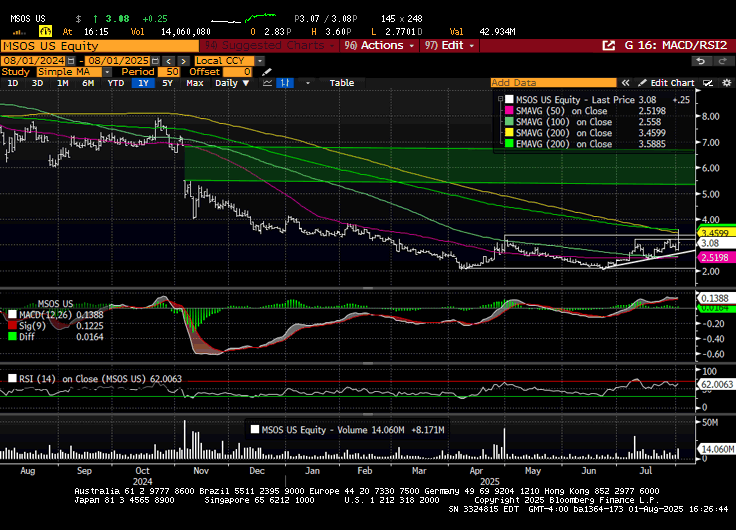This screenshot has height=530, width=736.
Task: Click the 0.1388 MACD axis value label
Action: click(x=715, y=298)
